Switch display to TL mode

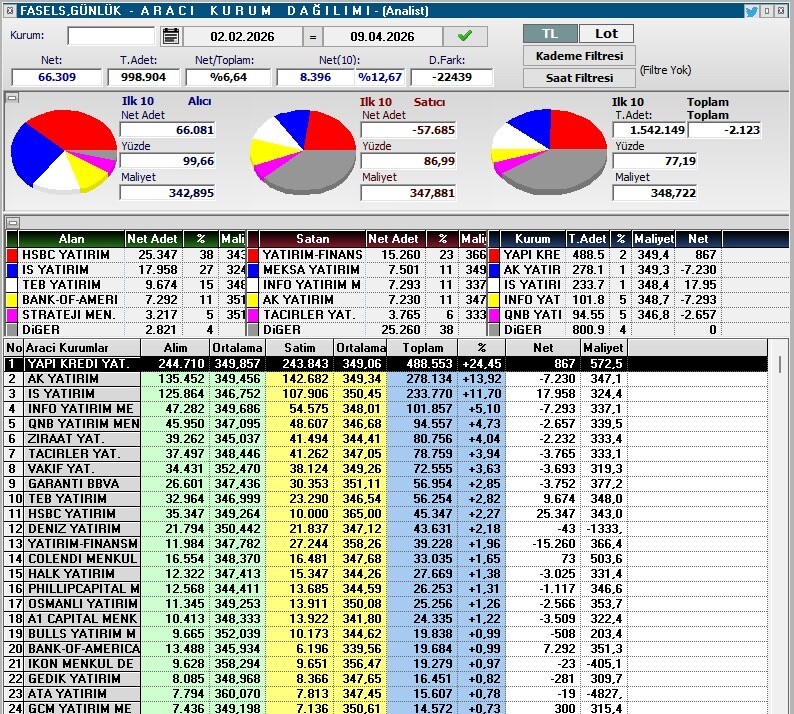coord(549,34)
